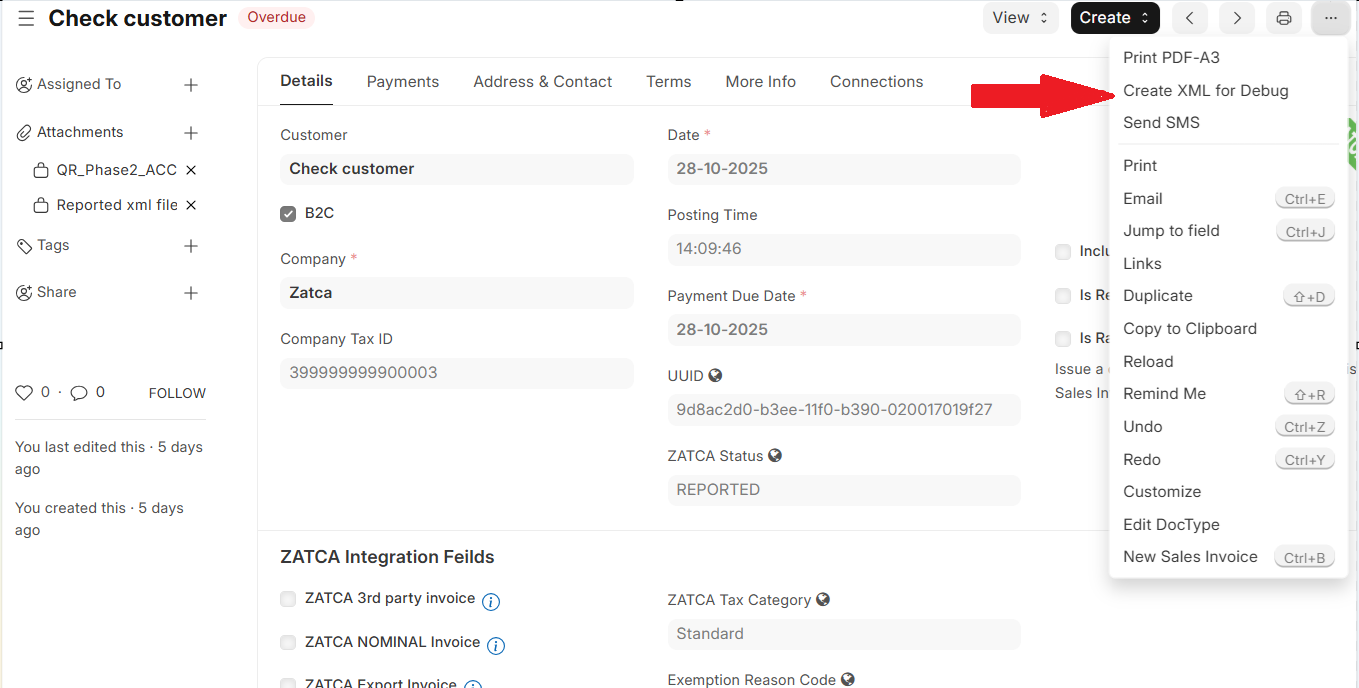Enable ZATCA 3rd party invoice checkbox

click(x=288, y=599)
